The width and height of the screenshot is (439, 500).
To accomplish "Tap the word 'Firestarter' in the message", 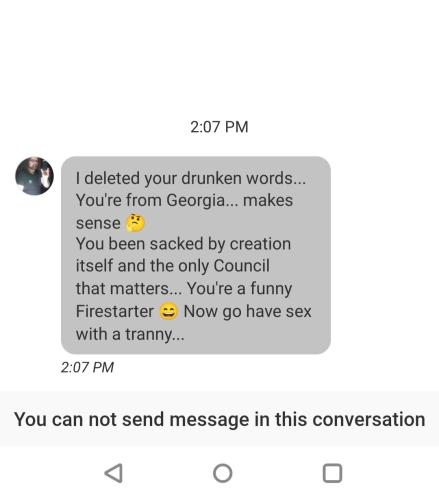I will [x=115, y=311].
